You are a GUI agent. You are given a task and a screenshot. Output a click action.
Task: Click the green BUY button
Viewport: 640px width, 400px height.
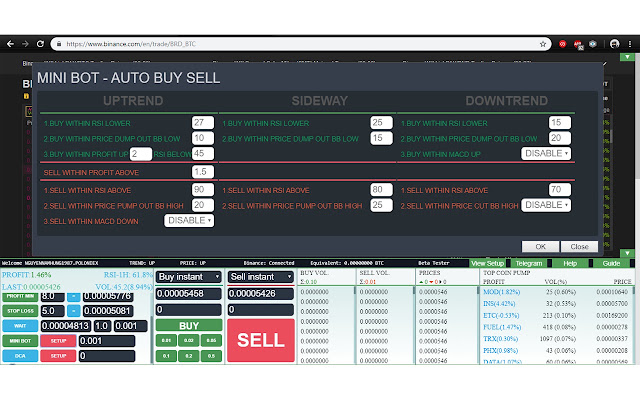[x=189, y=325]
